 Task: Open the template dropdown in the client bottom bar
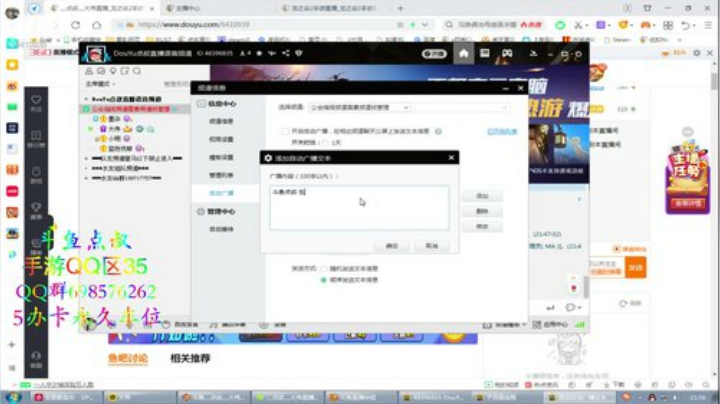click(x=505, y=325)
